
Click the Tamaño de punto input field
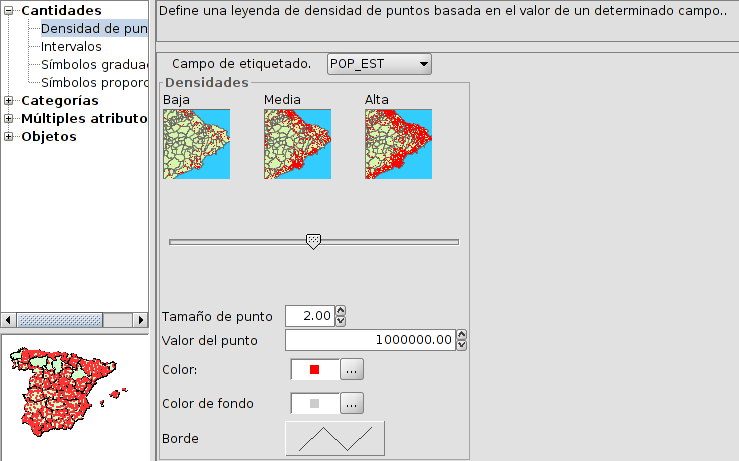(309, 316)
